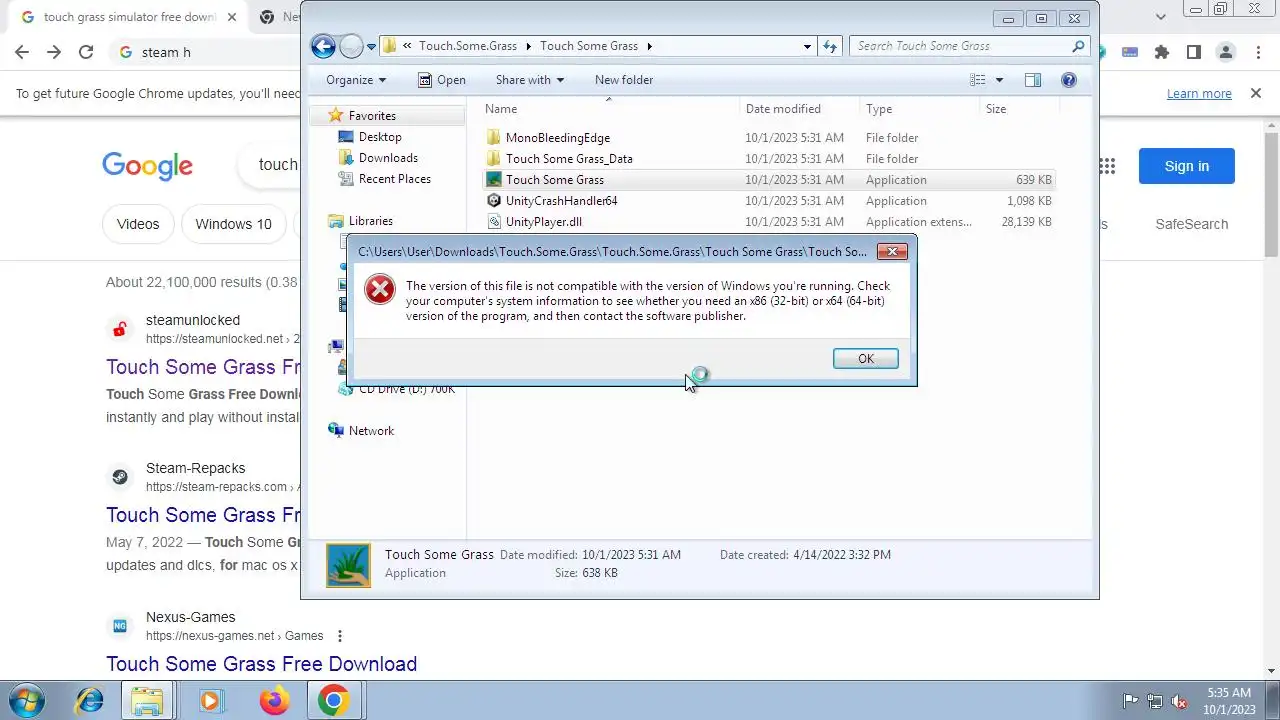Open the Nexus-Games Touch Some Grass Free Download link
The height and width of the screenshot is (720, 1280).
(x=261, y=664)
